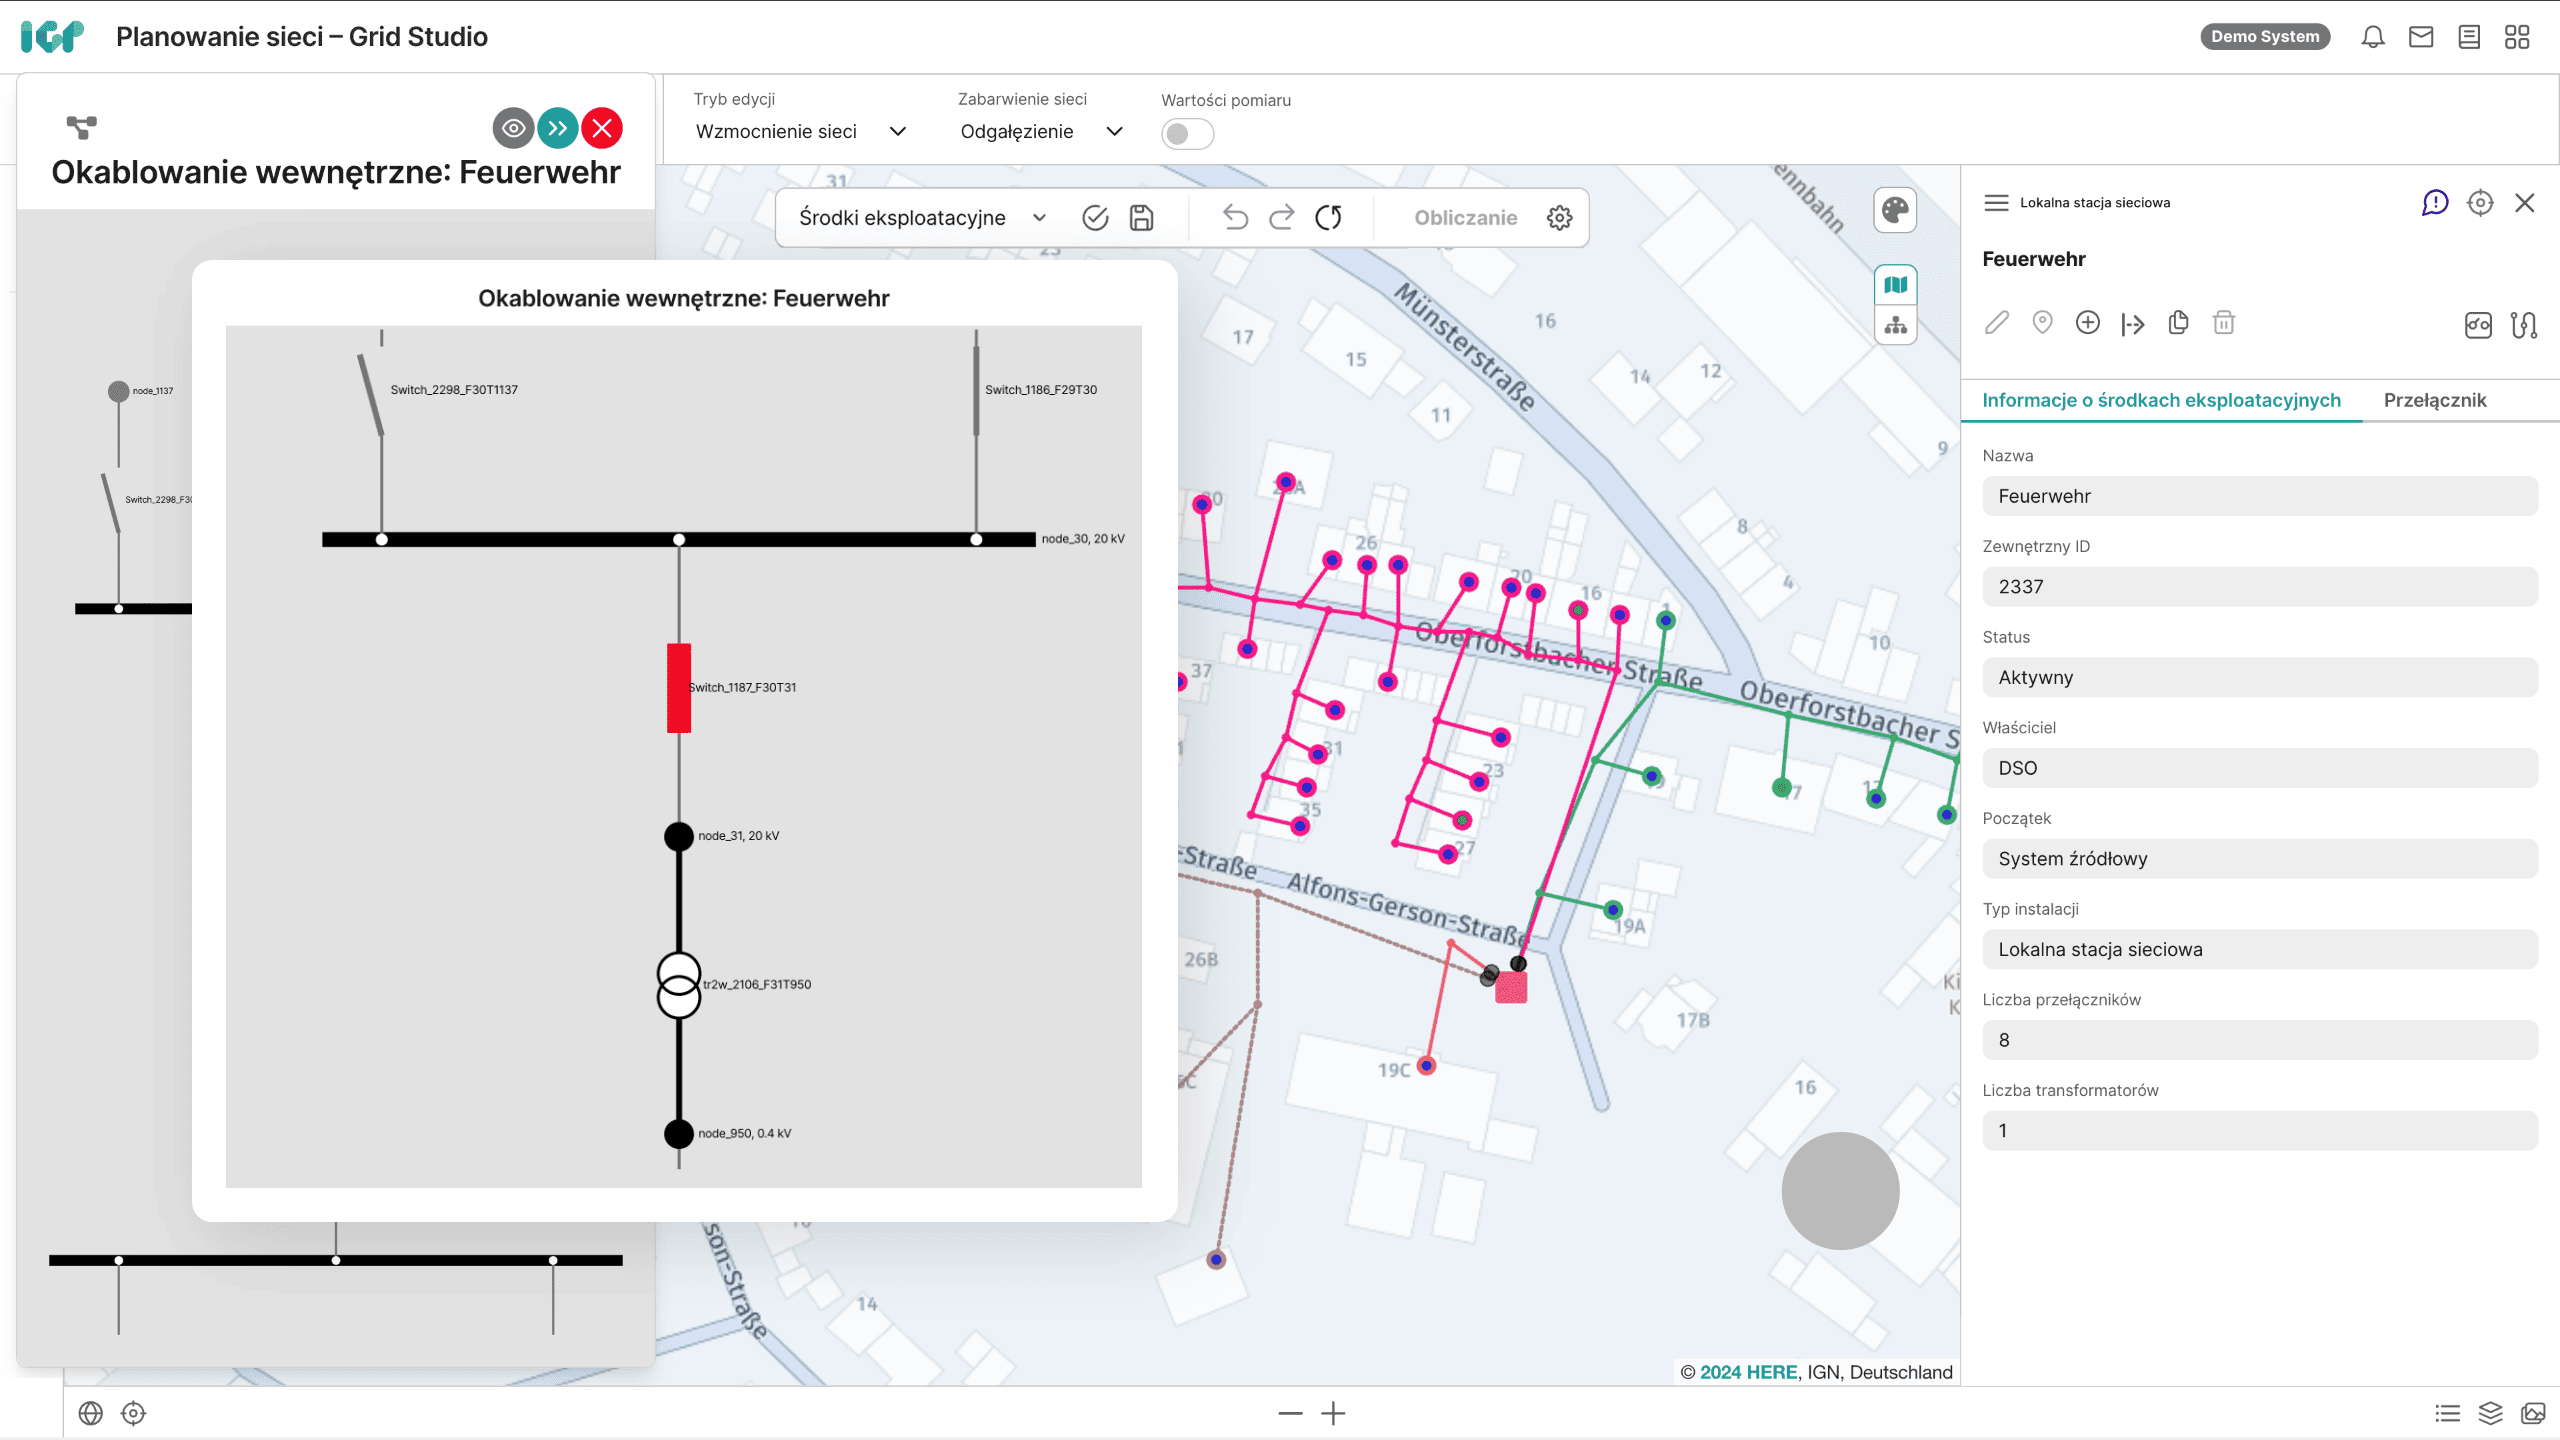Click the Obliczanie button
Viewport: 2560px width, 1440px height.
[x=1465, y=218]
